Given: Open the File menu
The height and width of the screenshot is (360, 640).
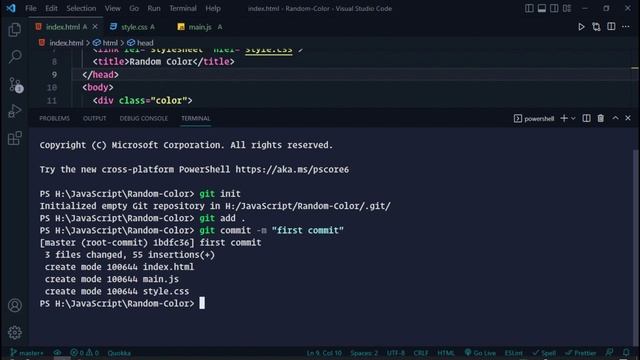Looking at the screenshot, I should tap(31, 8).
